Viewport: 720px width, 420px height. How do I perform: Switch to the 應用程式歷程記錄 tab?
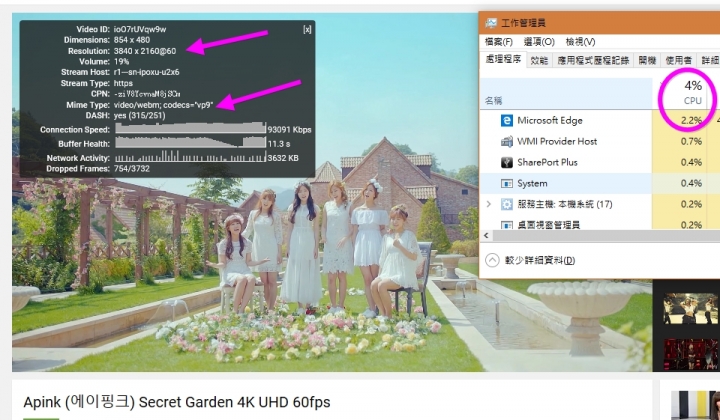coord(593,60)
